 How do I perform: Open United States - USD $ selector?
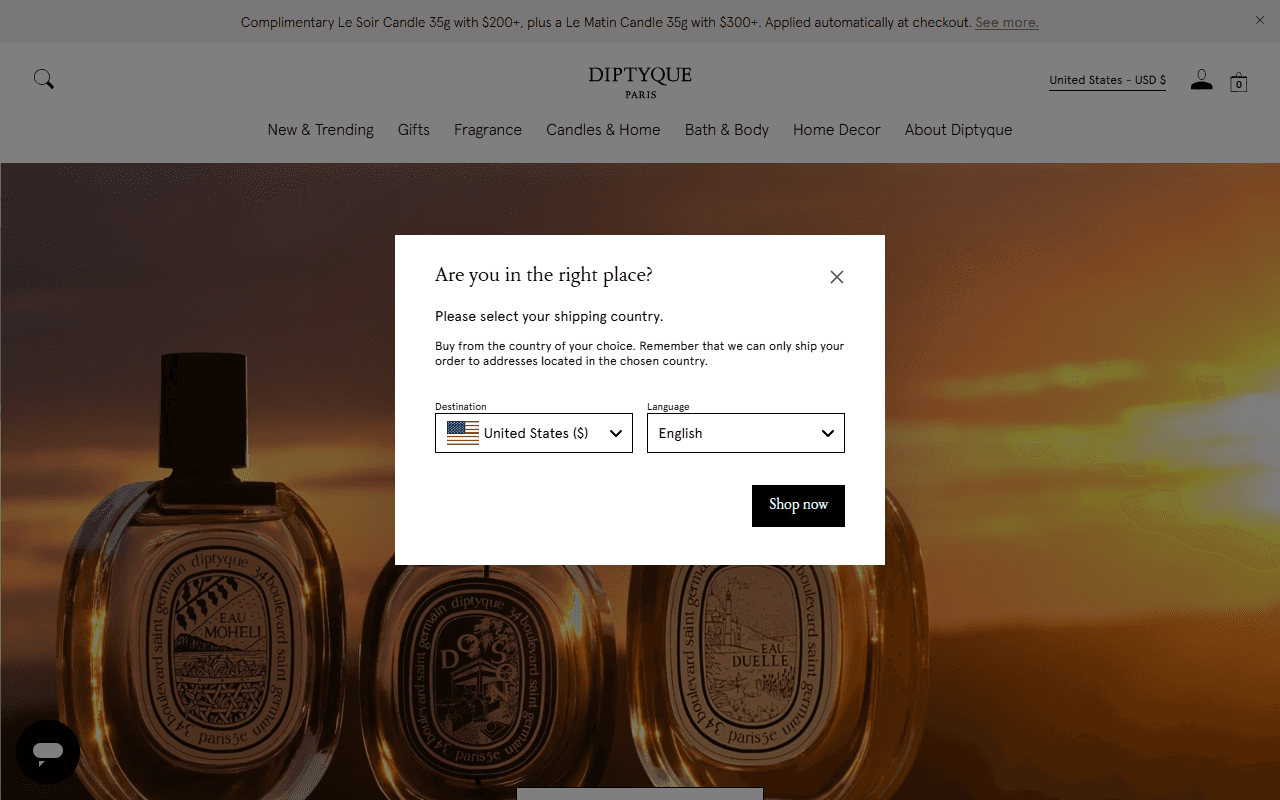click(x=1107, y=80)
